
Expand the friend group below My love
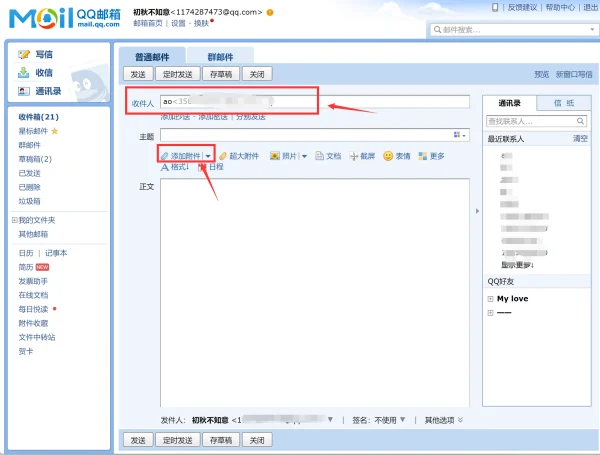490,313
